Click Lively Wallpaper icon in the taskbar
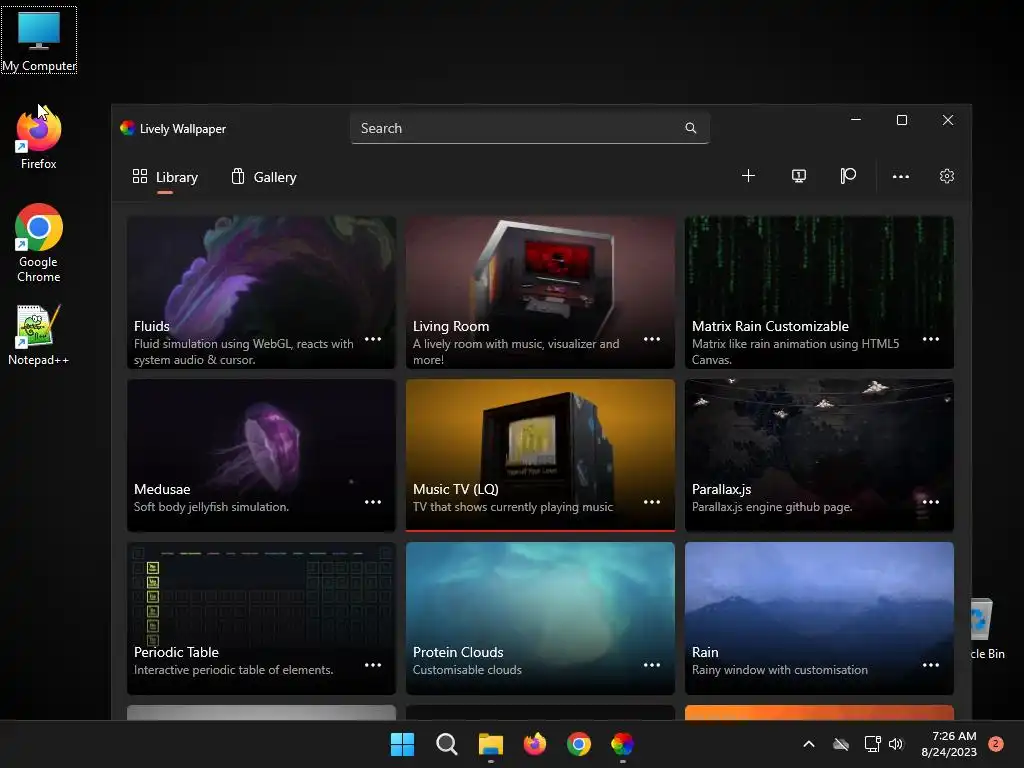 coord(622,744)
